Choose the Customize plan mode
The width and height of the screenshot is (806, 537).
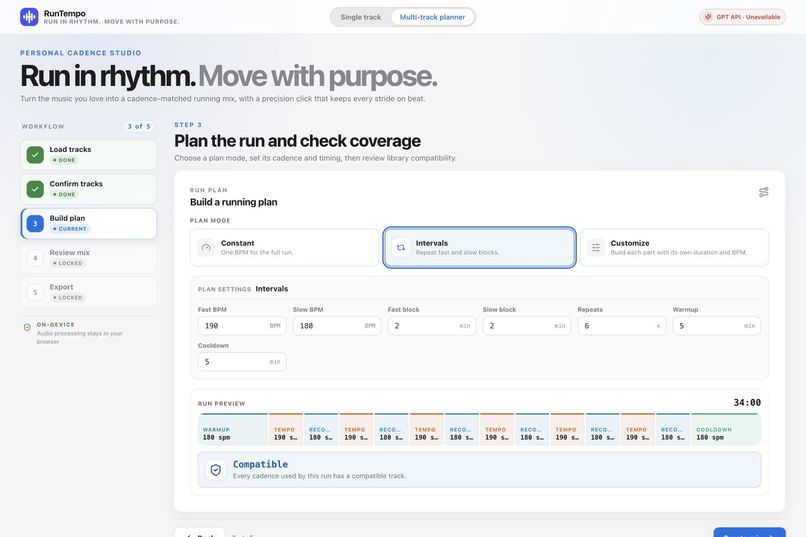point(674,248)
